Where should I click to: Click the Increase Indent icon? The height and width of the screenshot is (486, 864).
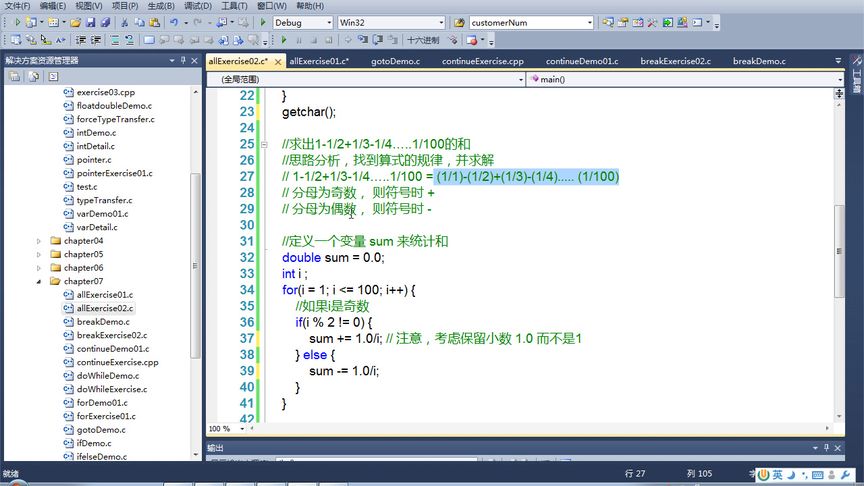[96, 40]
